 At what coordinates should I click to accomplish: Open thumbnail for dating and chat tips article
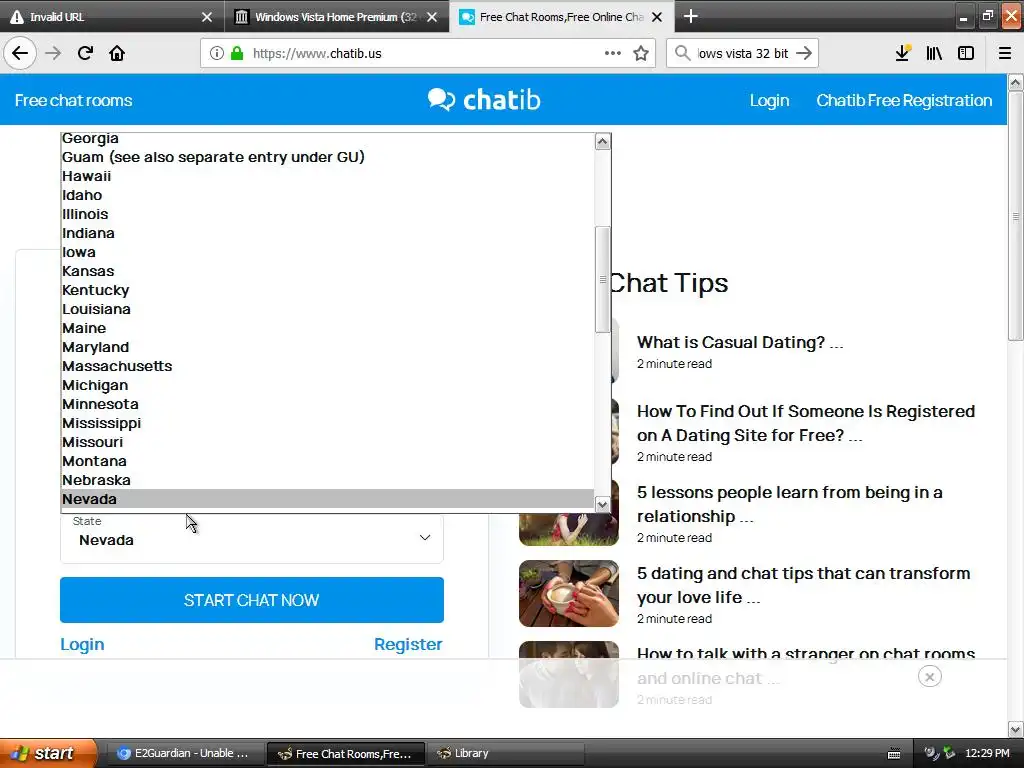click(569, 594)
